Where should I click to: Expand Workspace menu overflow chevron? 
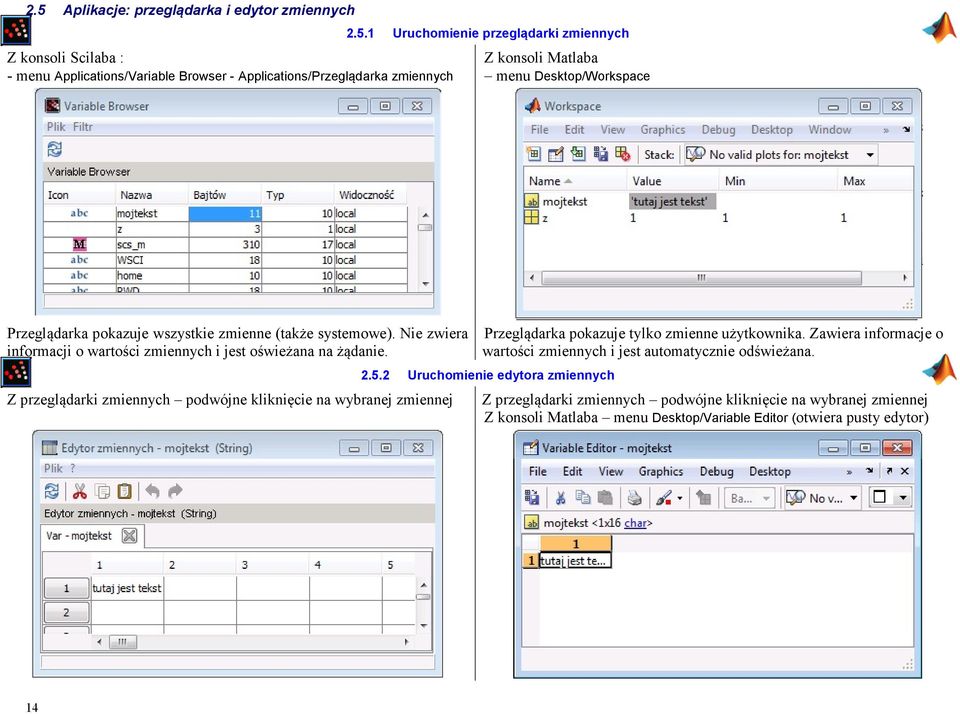point(886,130)
